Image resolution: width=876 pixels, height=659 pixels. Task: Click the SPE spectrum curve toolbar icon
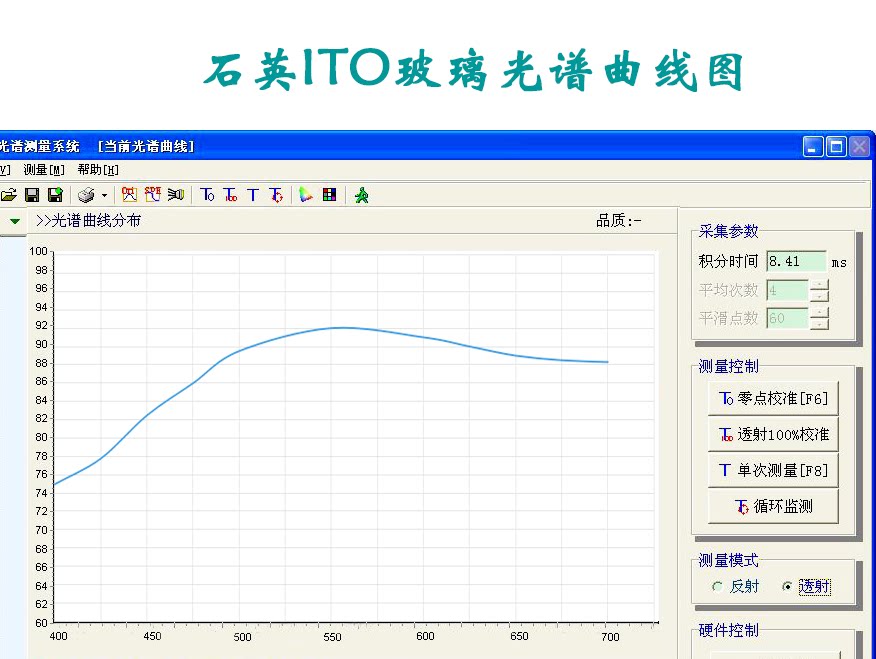point(152,194)
